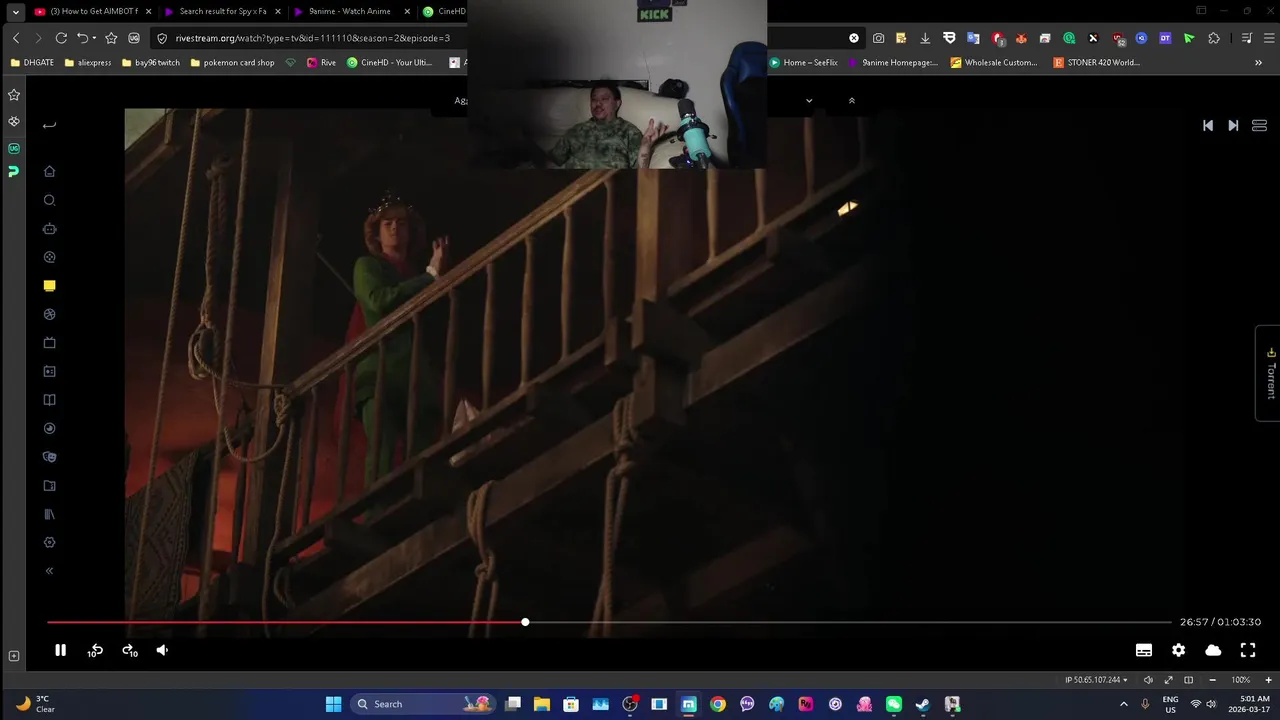Go to Rive home
The width and height of the screenshot is (1280, 720).
tap(49, 171)
